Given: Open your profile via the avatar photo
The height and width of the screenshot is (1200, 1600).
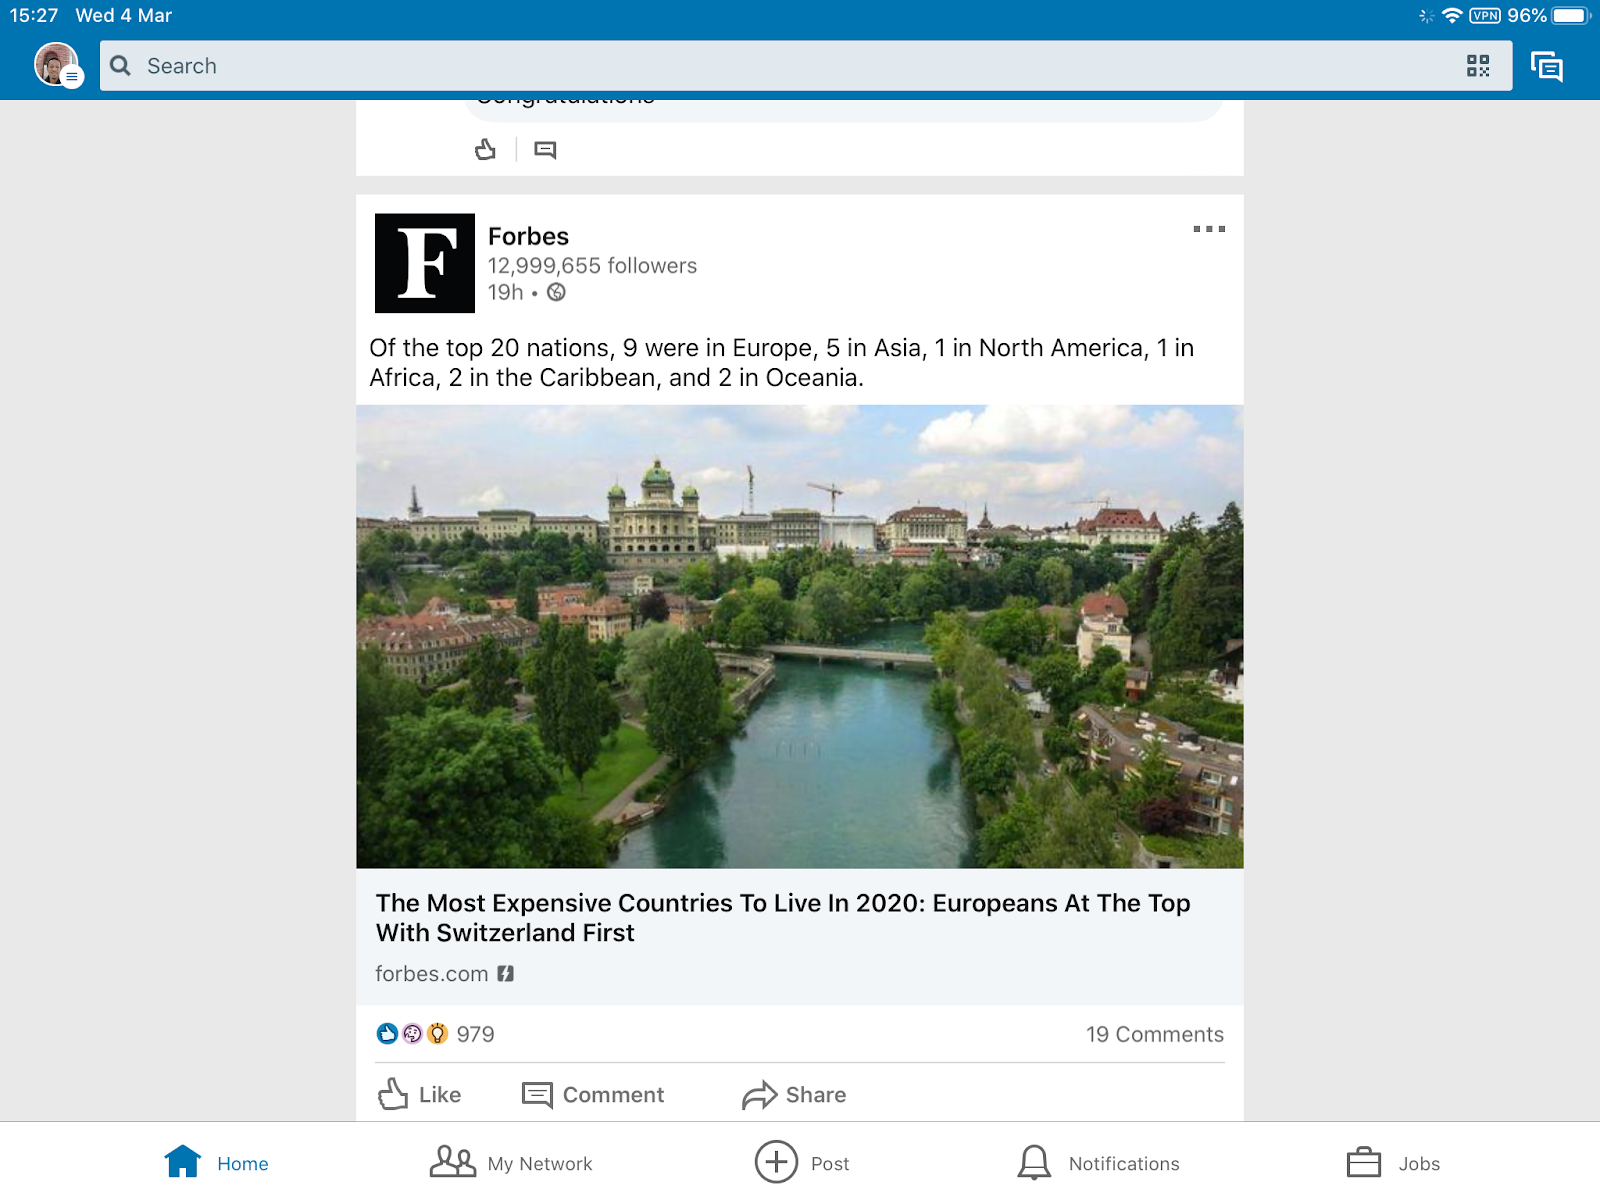Looking at the screenshot, I should [x=55, y=65].
